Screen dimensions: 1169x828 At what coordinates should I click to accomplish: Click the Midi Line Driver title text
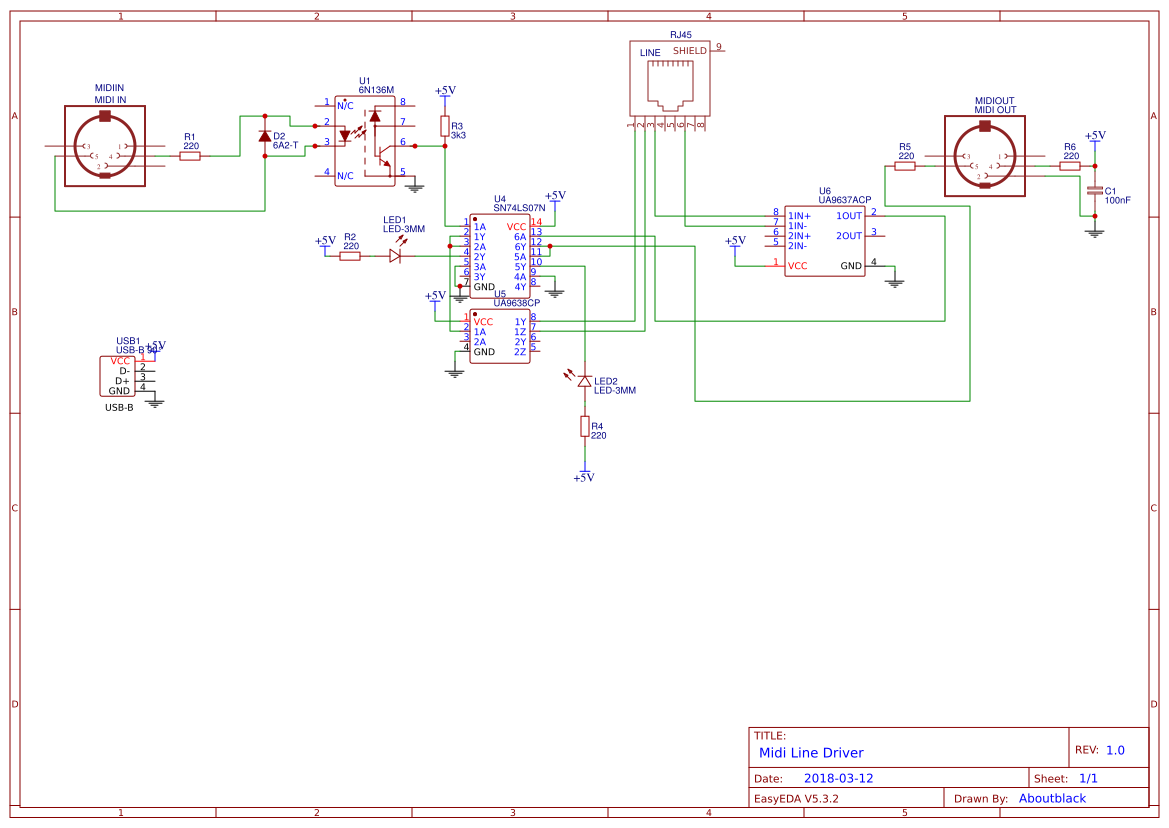810,752
